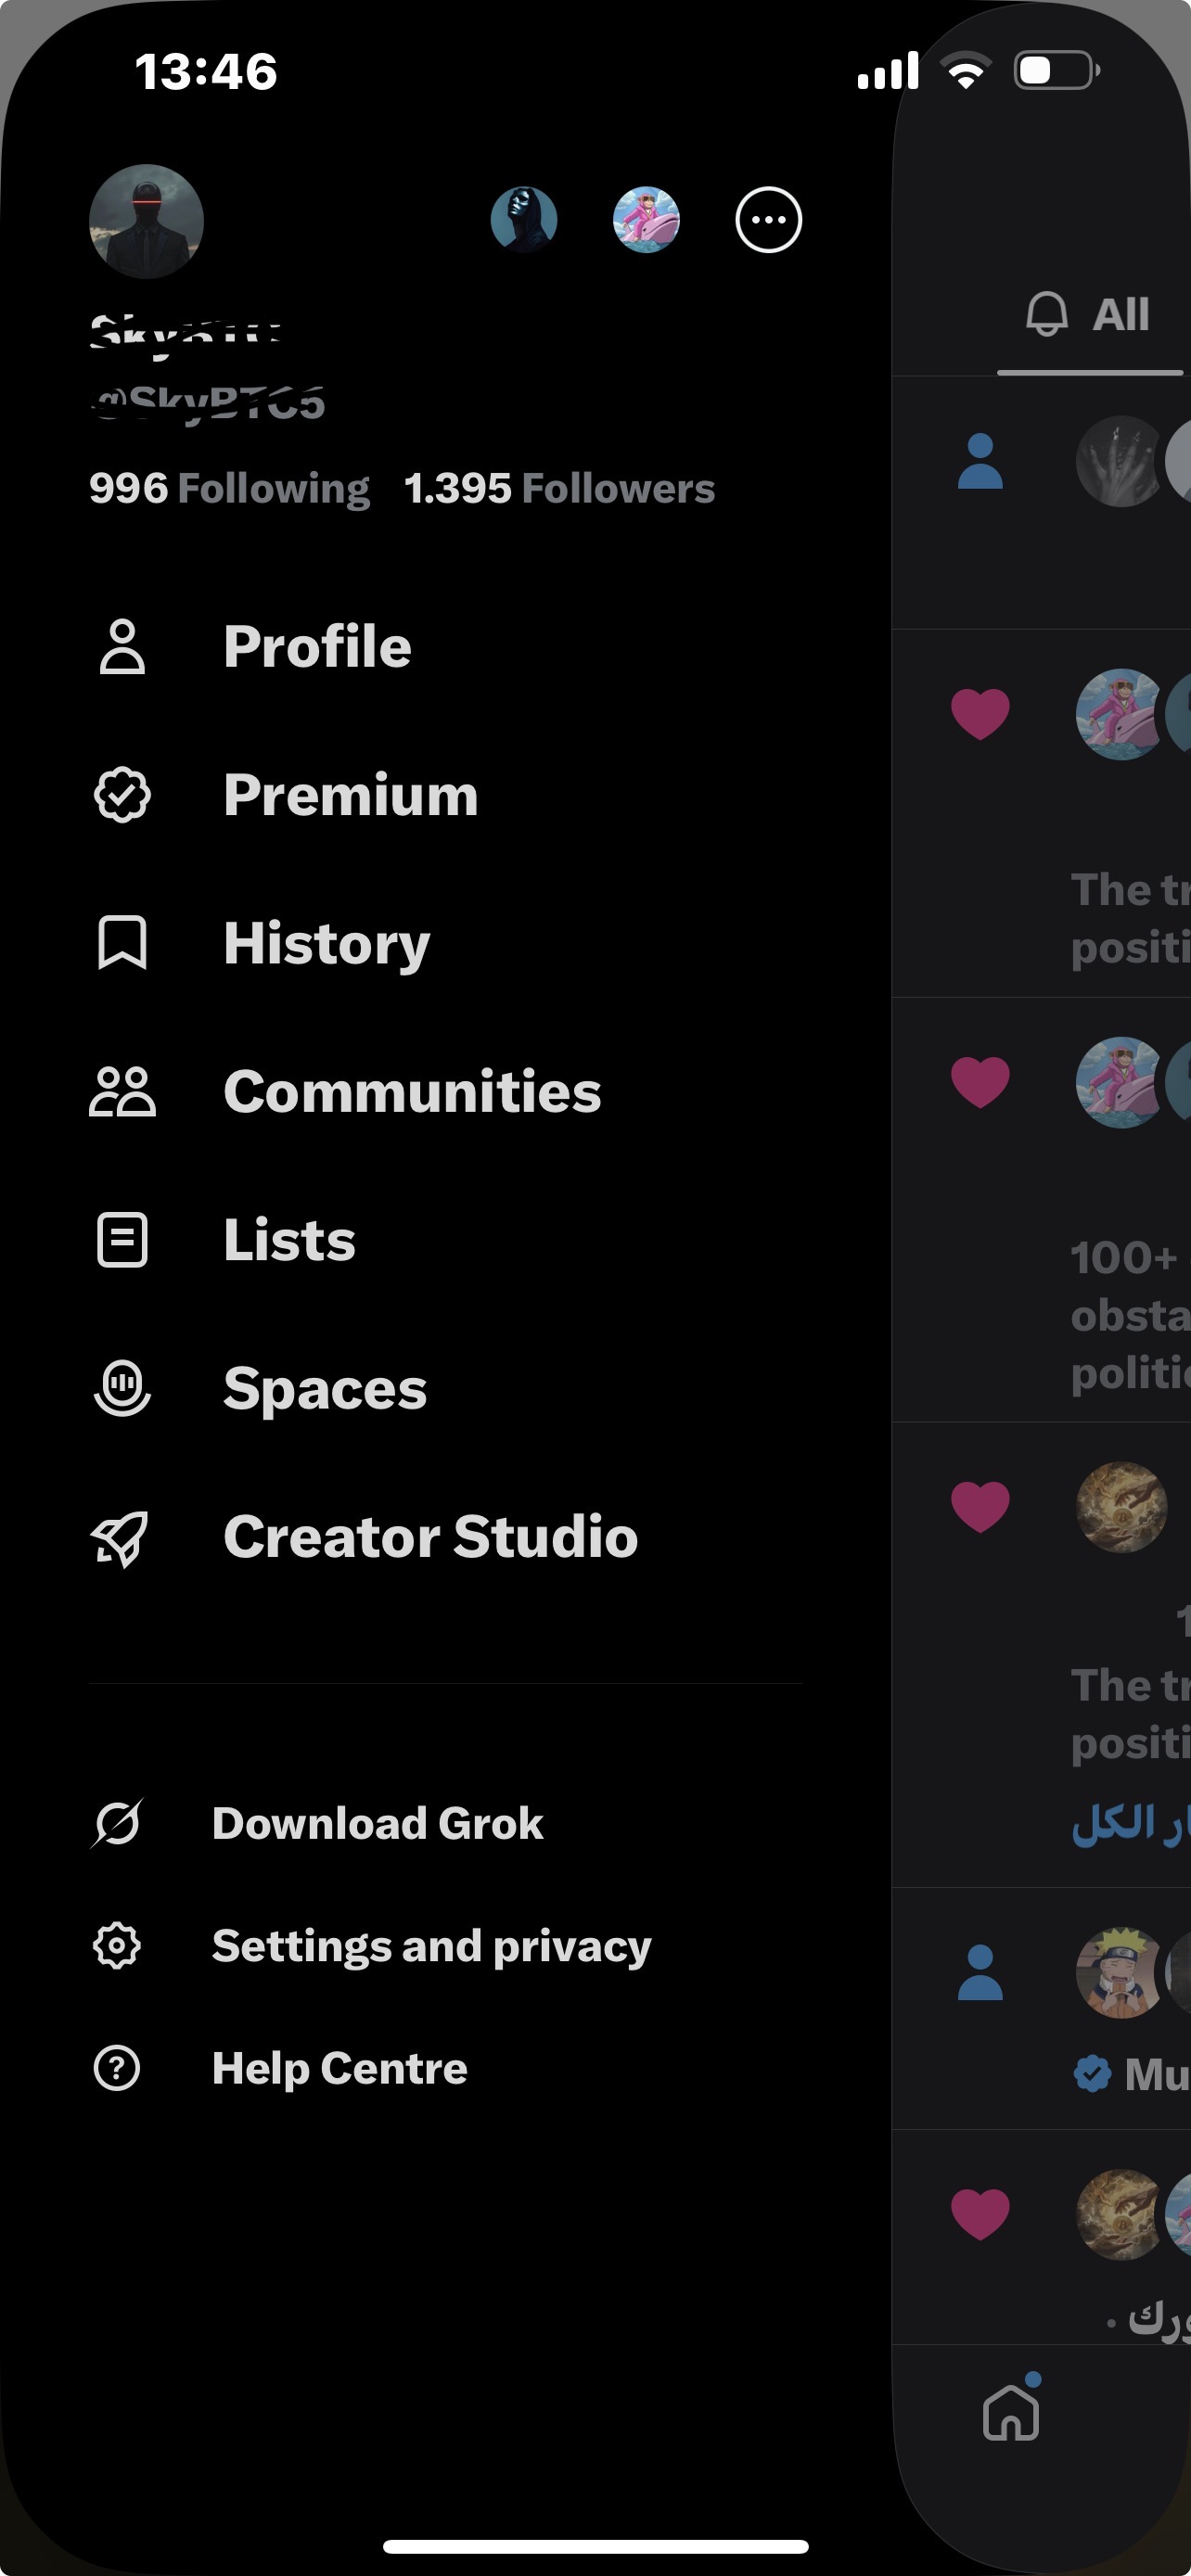1191x2576 pixels.
Task: Open the Settings and privacy gear icon
Action: [117, 1945]
